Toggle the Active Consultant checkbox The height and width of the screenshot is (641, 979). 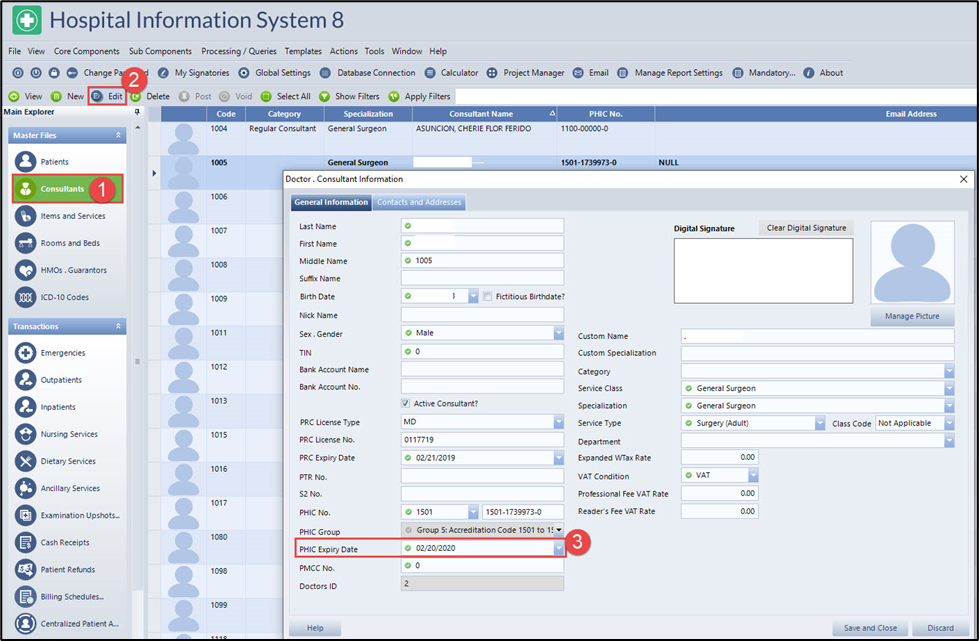coord(406,403)
